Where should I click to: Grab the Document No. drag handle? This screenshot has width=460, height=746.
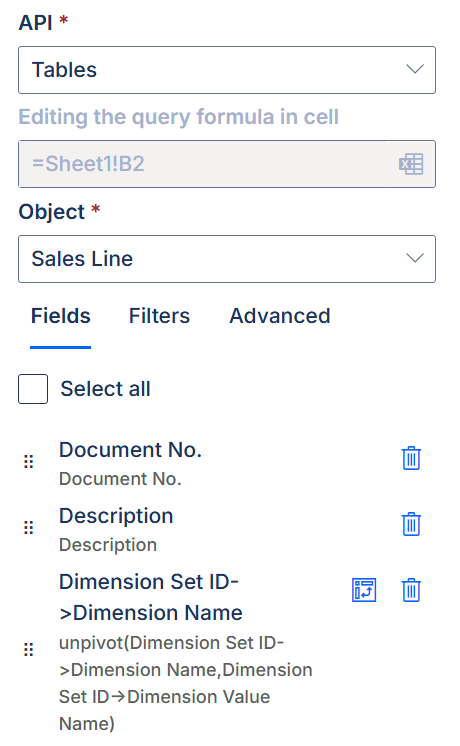pyautogui.click(x=29, y=461)
